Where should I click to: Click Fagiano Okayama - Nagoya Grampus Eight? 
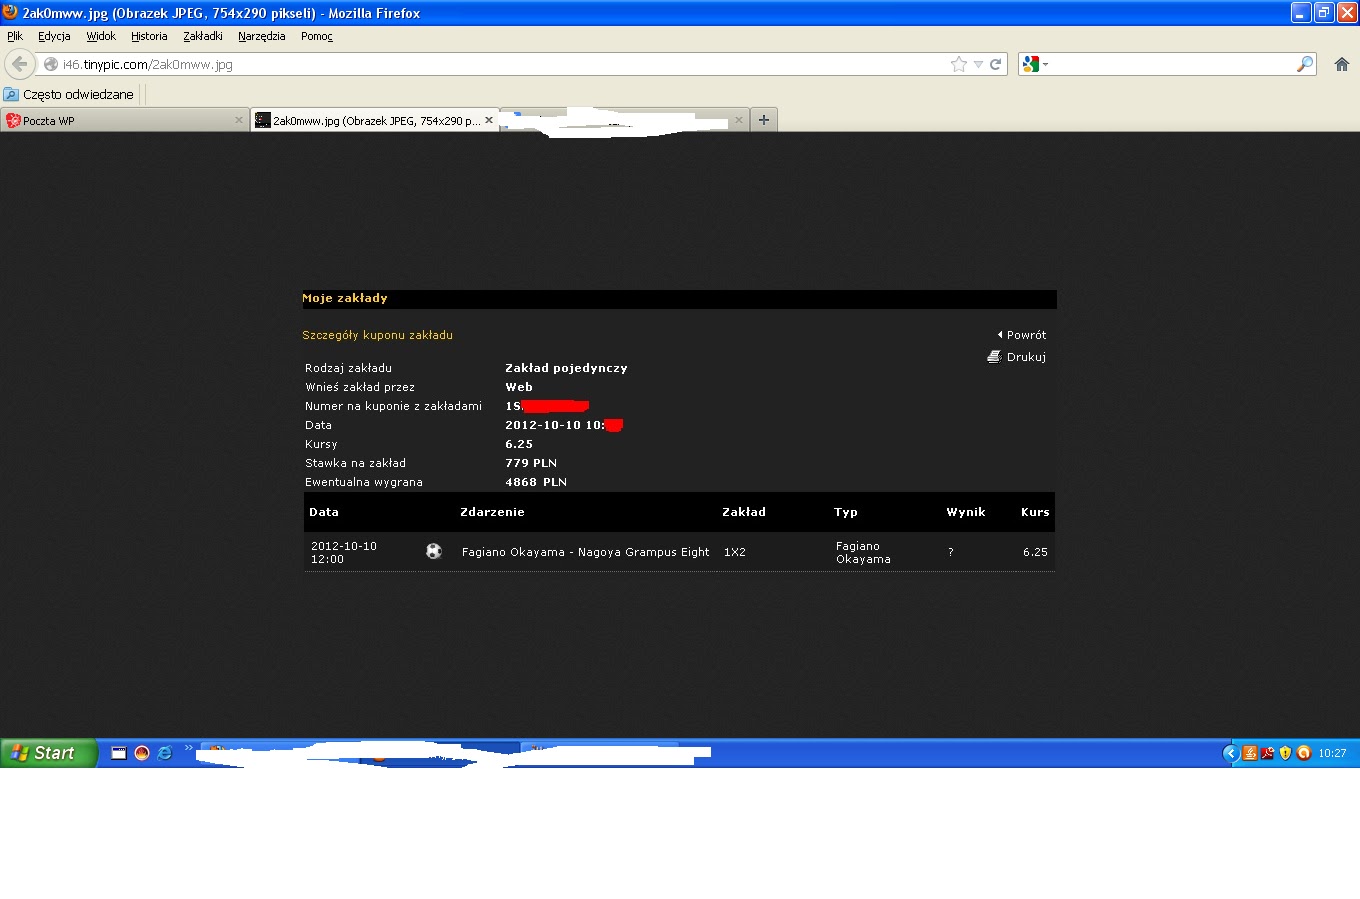[x=586, y=552]
